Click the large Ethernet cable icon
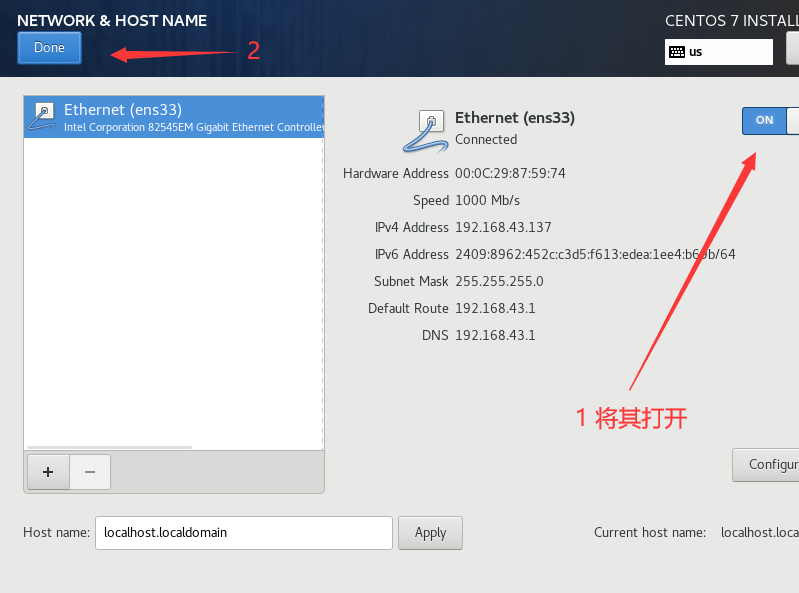This screenshot has height=593, width=799. [x=426, y=131]
